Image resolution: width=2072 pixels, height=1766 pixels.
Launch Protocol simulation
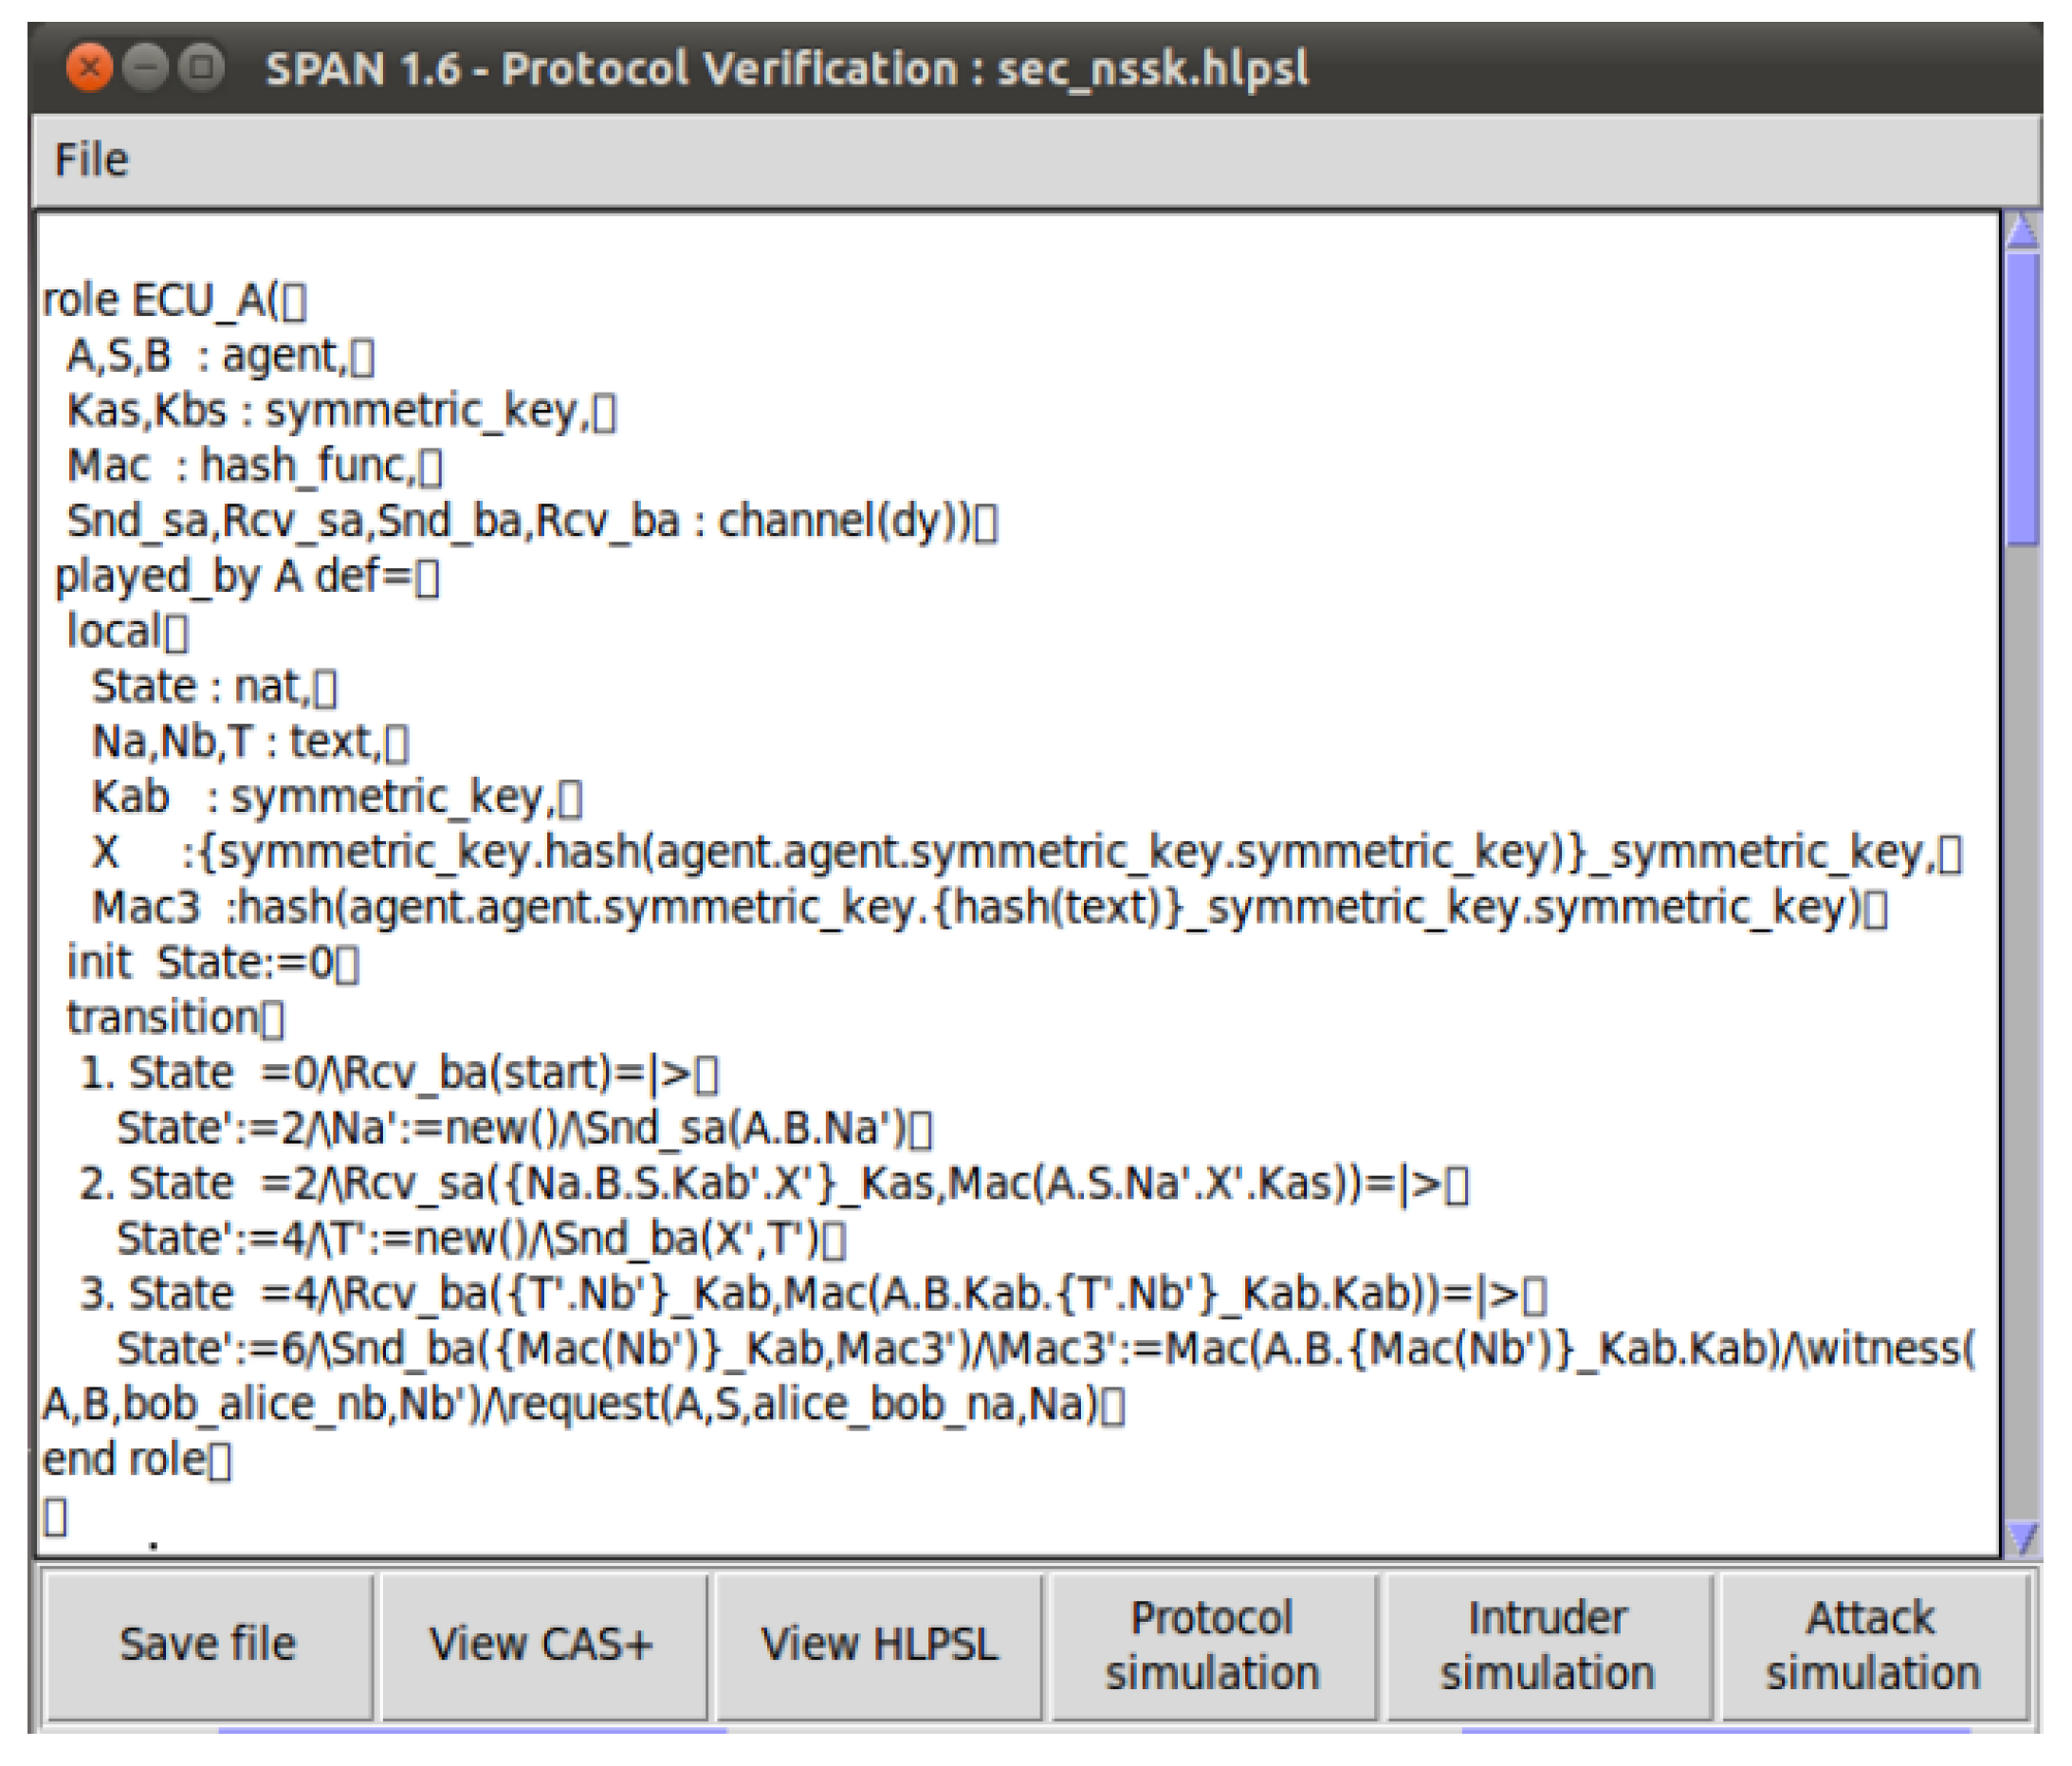(1212, 1644)
